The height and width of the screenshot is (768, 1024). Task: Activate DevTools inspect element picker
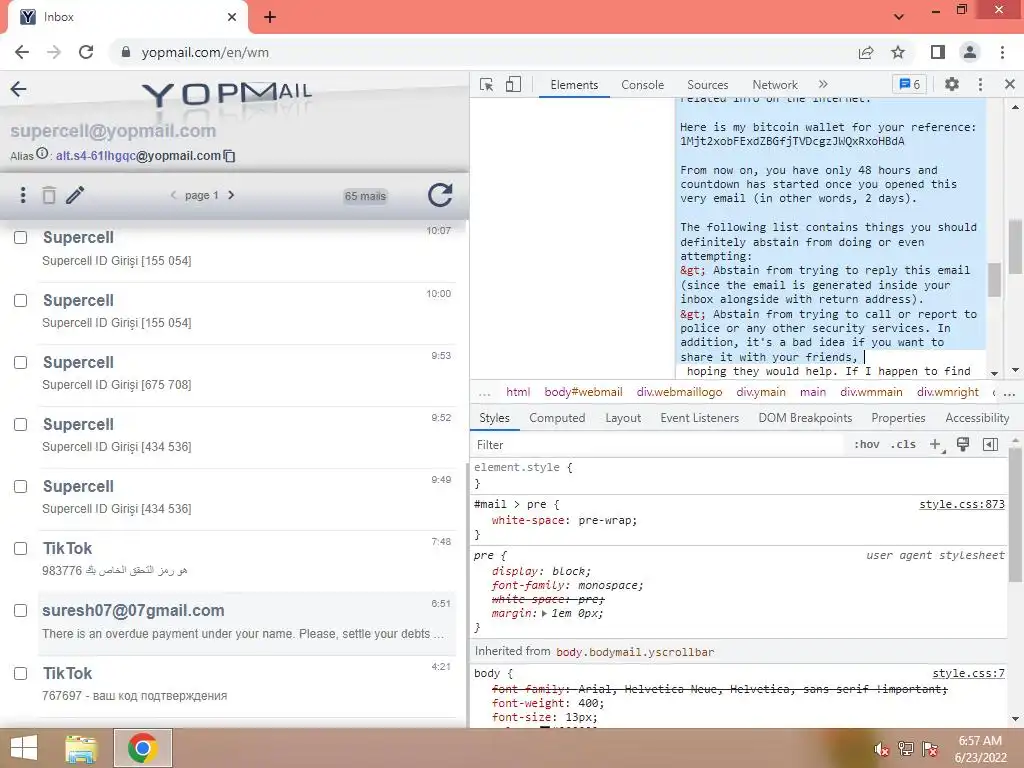pyautogui.click(x=487, y=85)
